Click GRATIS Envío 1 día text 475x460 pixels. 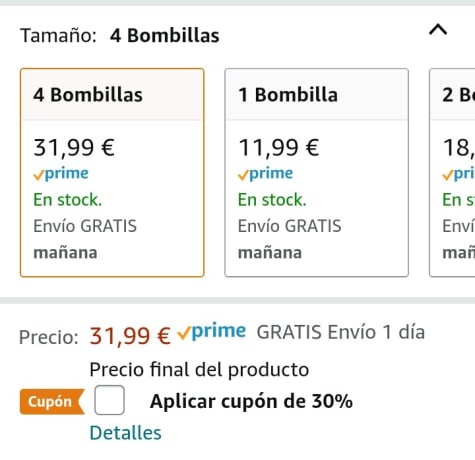(341, 332)
